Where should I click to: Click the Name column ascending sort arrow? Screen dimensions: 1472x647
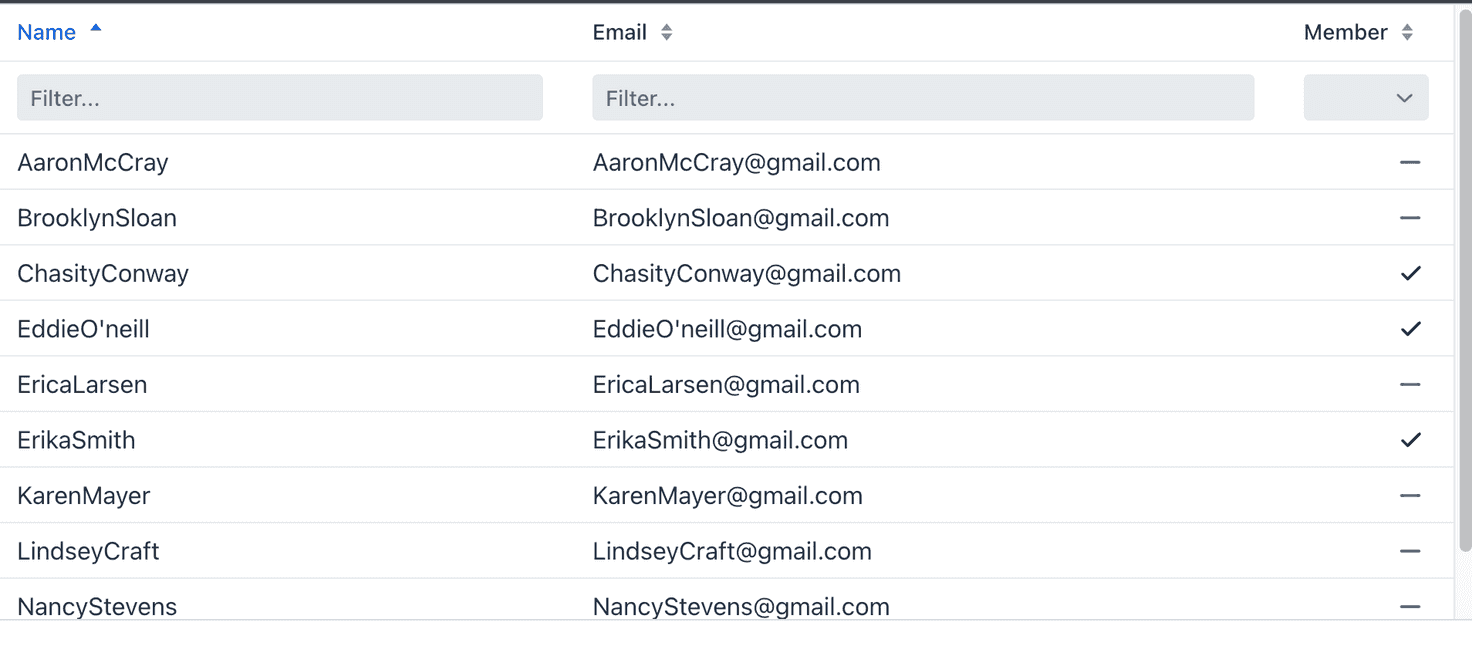tap(96, 29)
